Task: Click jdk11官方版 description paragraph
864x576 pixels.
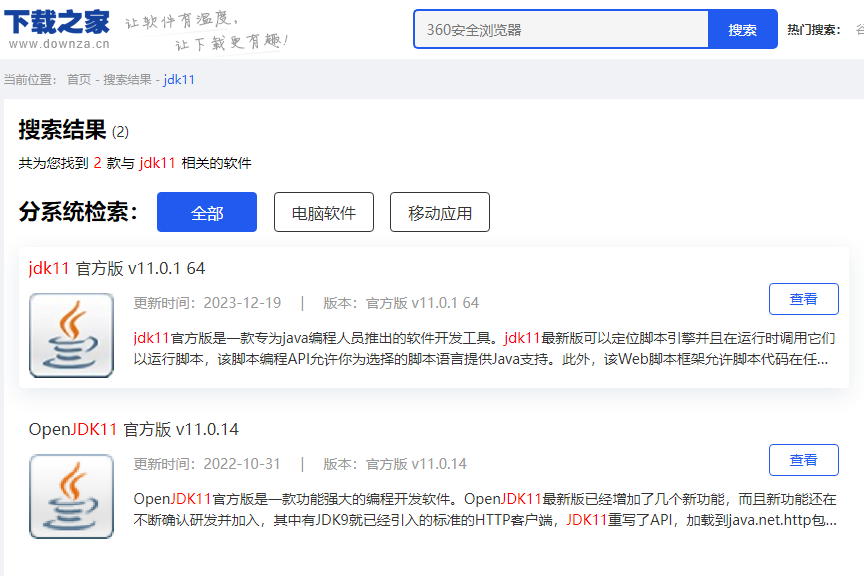Action: tap(484, 348)
